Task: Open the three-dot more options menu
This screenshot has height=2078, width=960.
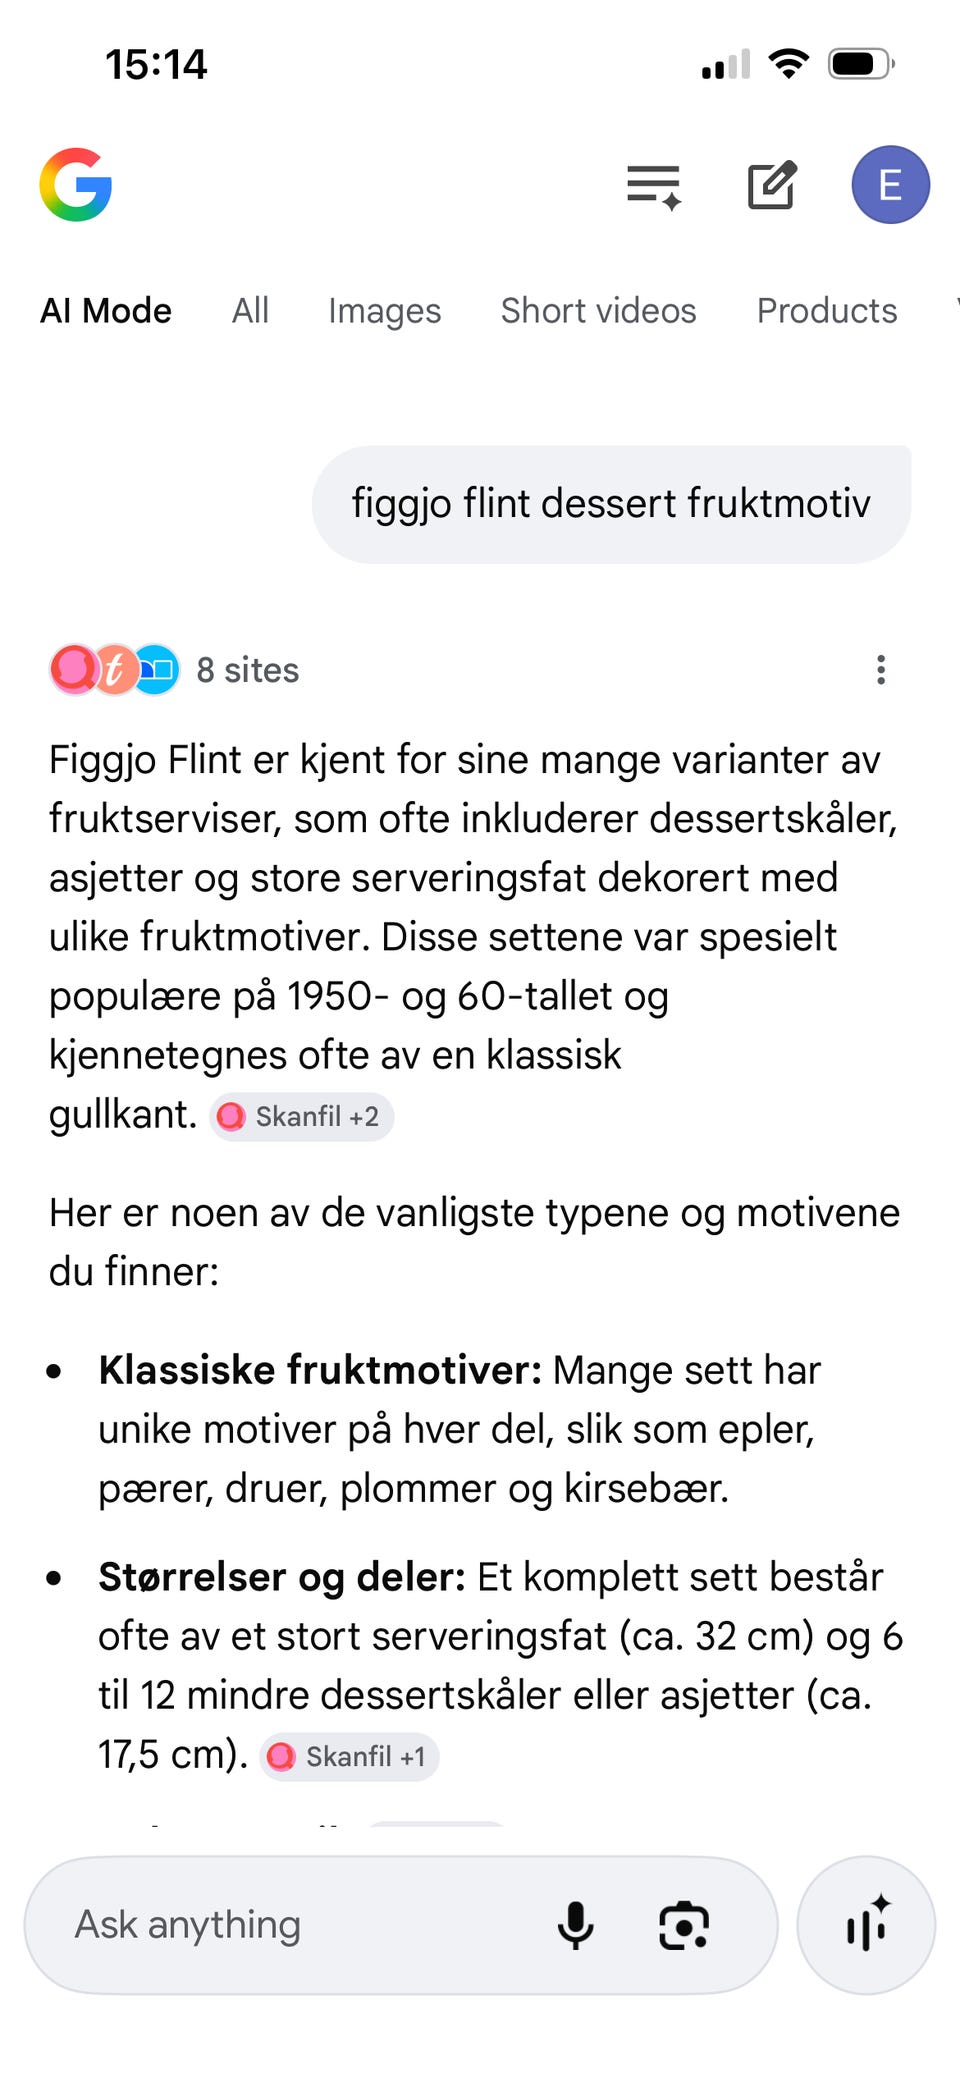Action: coord(881,670)
